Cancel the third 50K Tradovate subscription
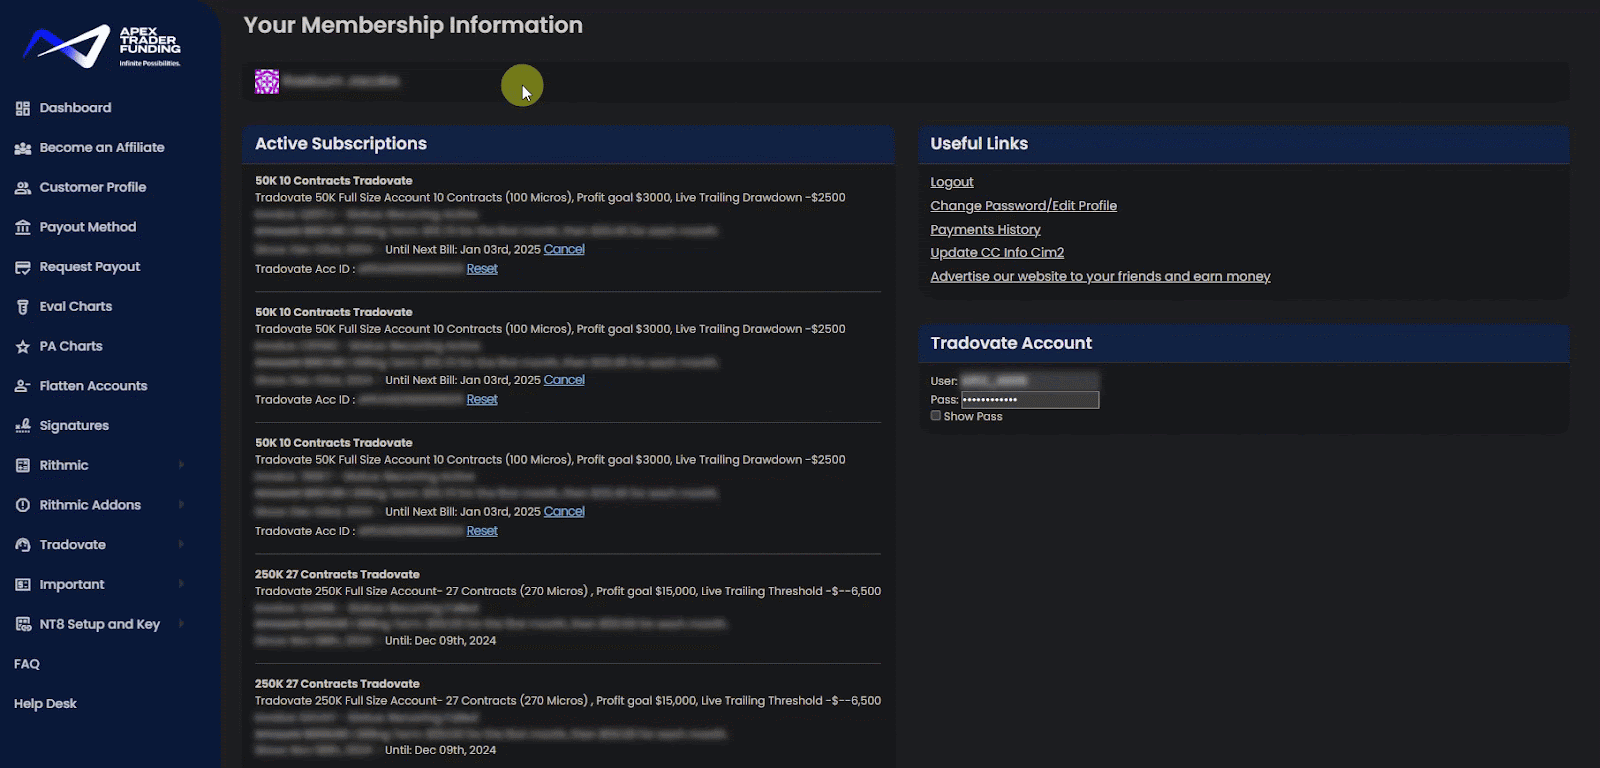1600x768 pixels. pos(564,512)
